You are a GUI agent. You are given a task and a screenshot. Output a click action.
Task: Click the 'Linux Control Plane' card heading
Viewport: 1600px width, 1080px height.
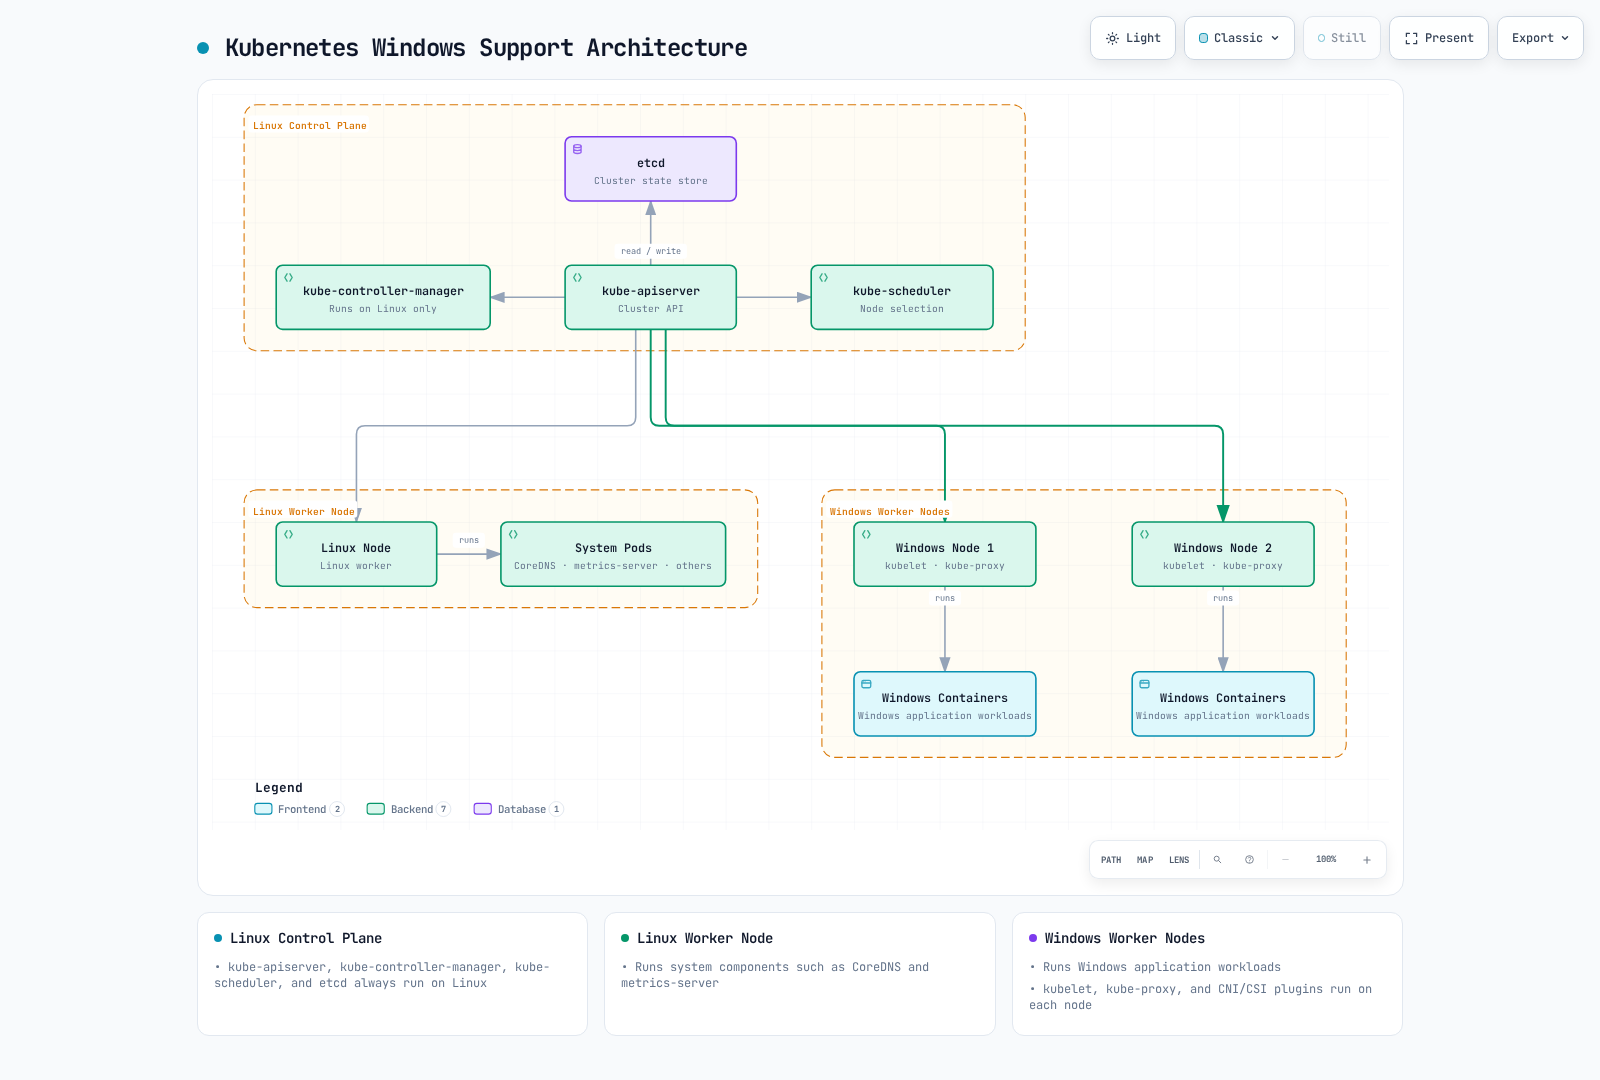click(x=306, y=938)
